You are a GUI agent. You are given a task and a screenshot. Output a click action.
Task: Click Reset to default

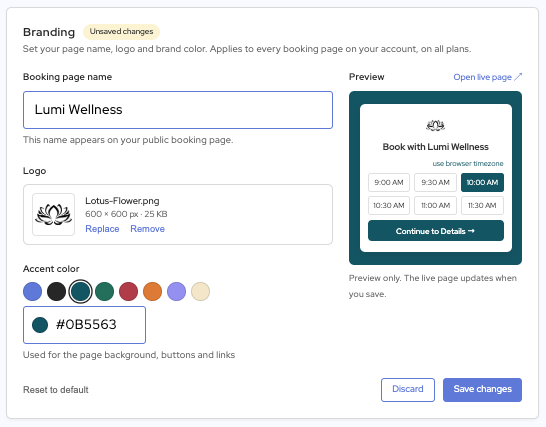(x=56, y=390)
